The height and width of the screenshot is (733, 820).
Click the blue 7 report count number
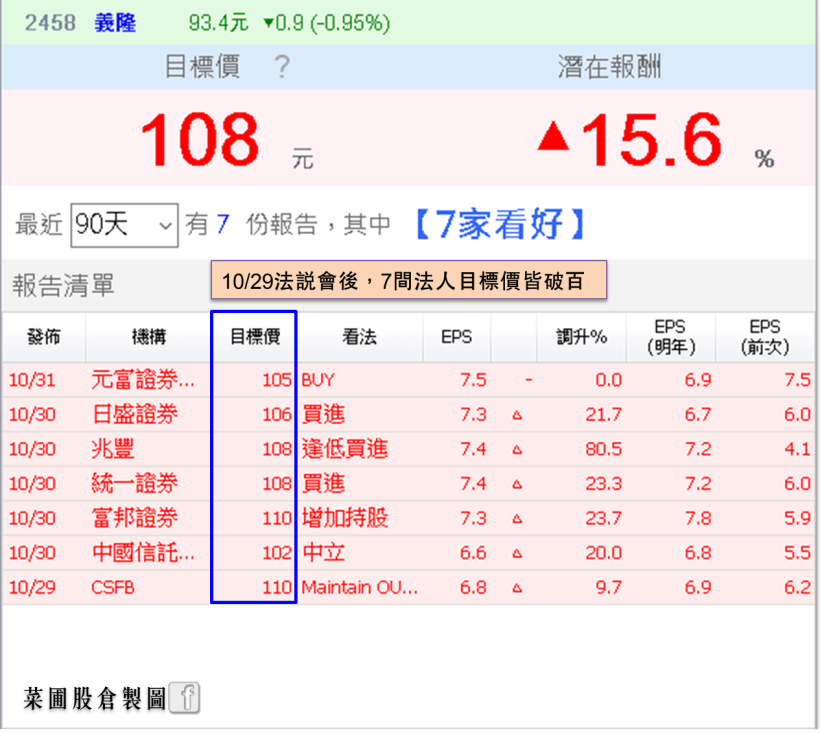click(x=223, y=224)
